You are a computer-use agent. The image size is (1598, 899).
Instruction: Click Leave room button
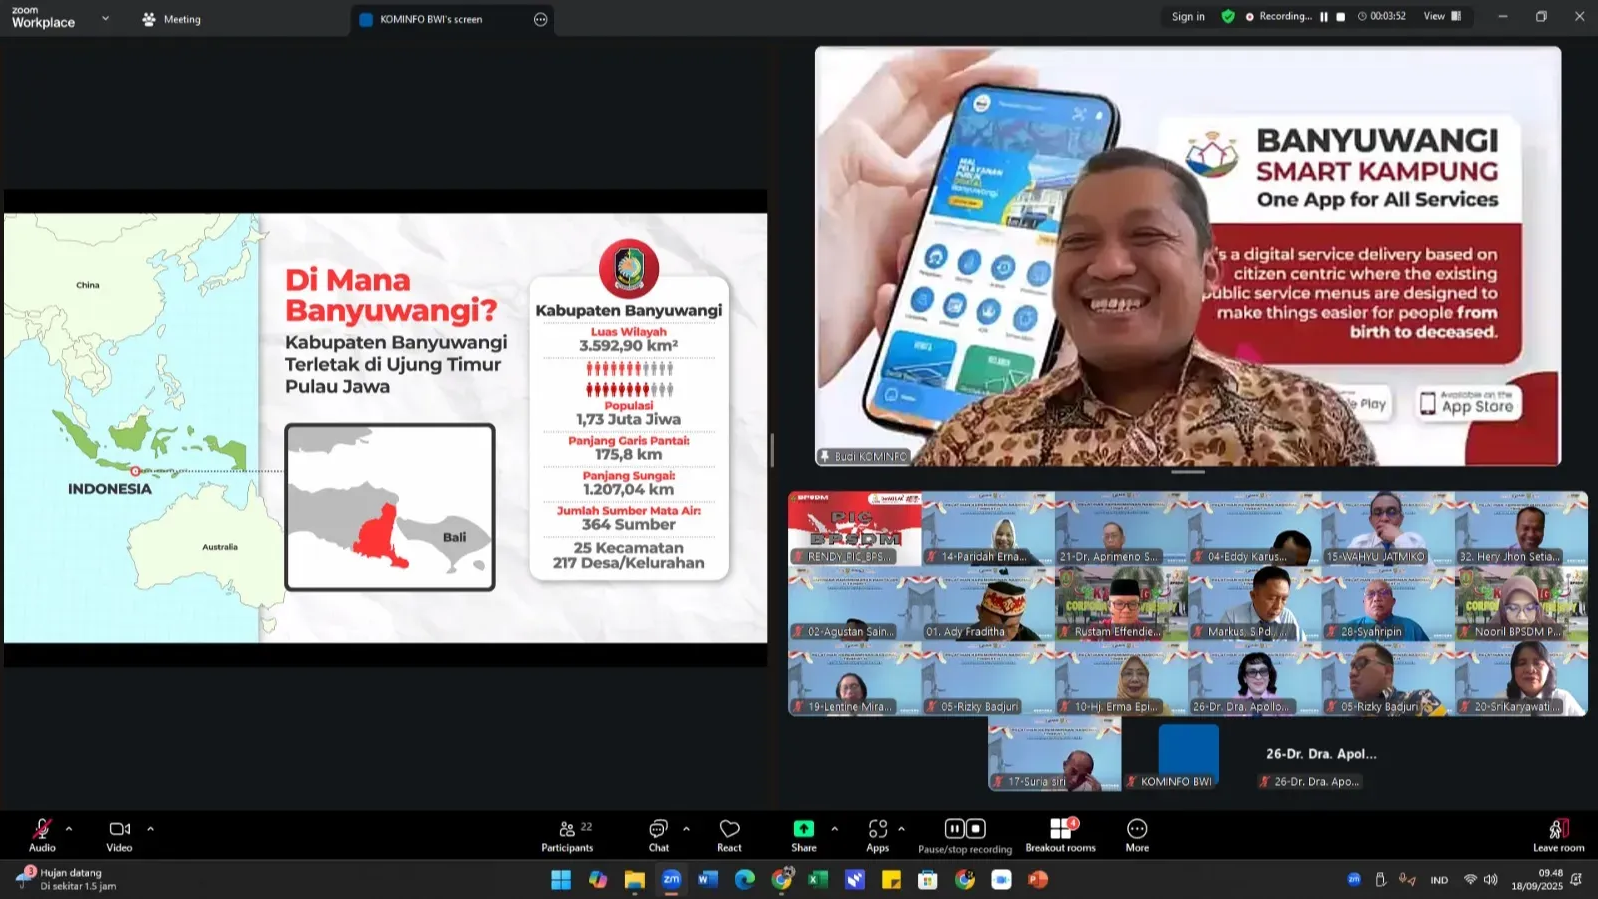click(x=1558, y=835)
